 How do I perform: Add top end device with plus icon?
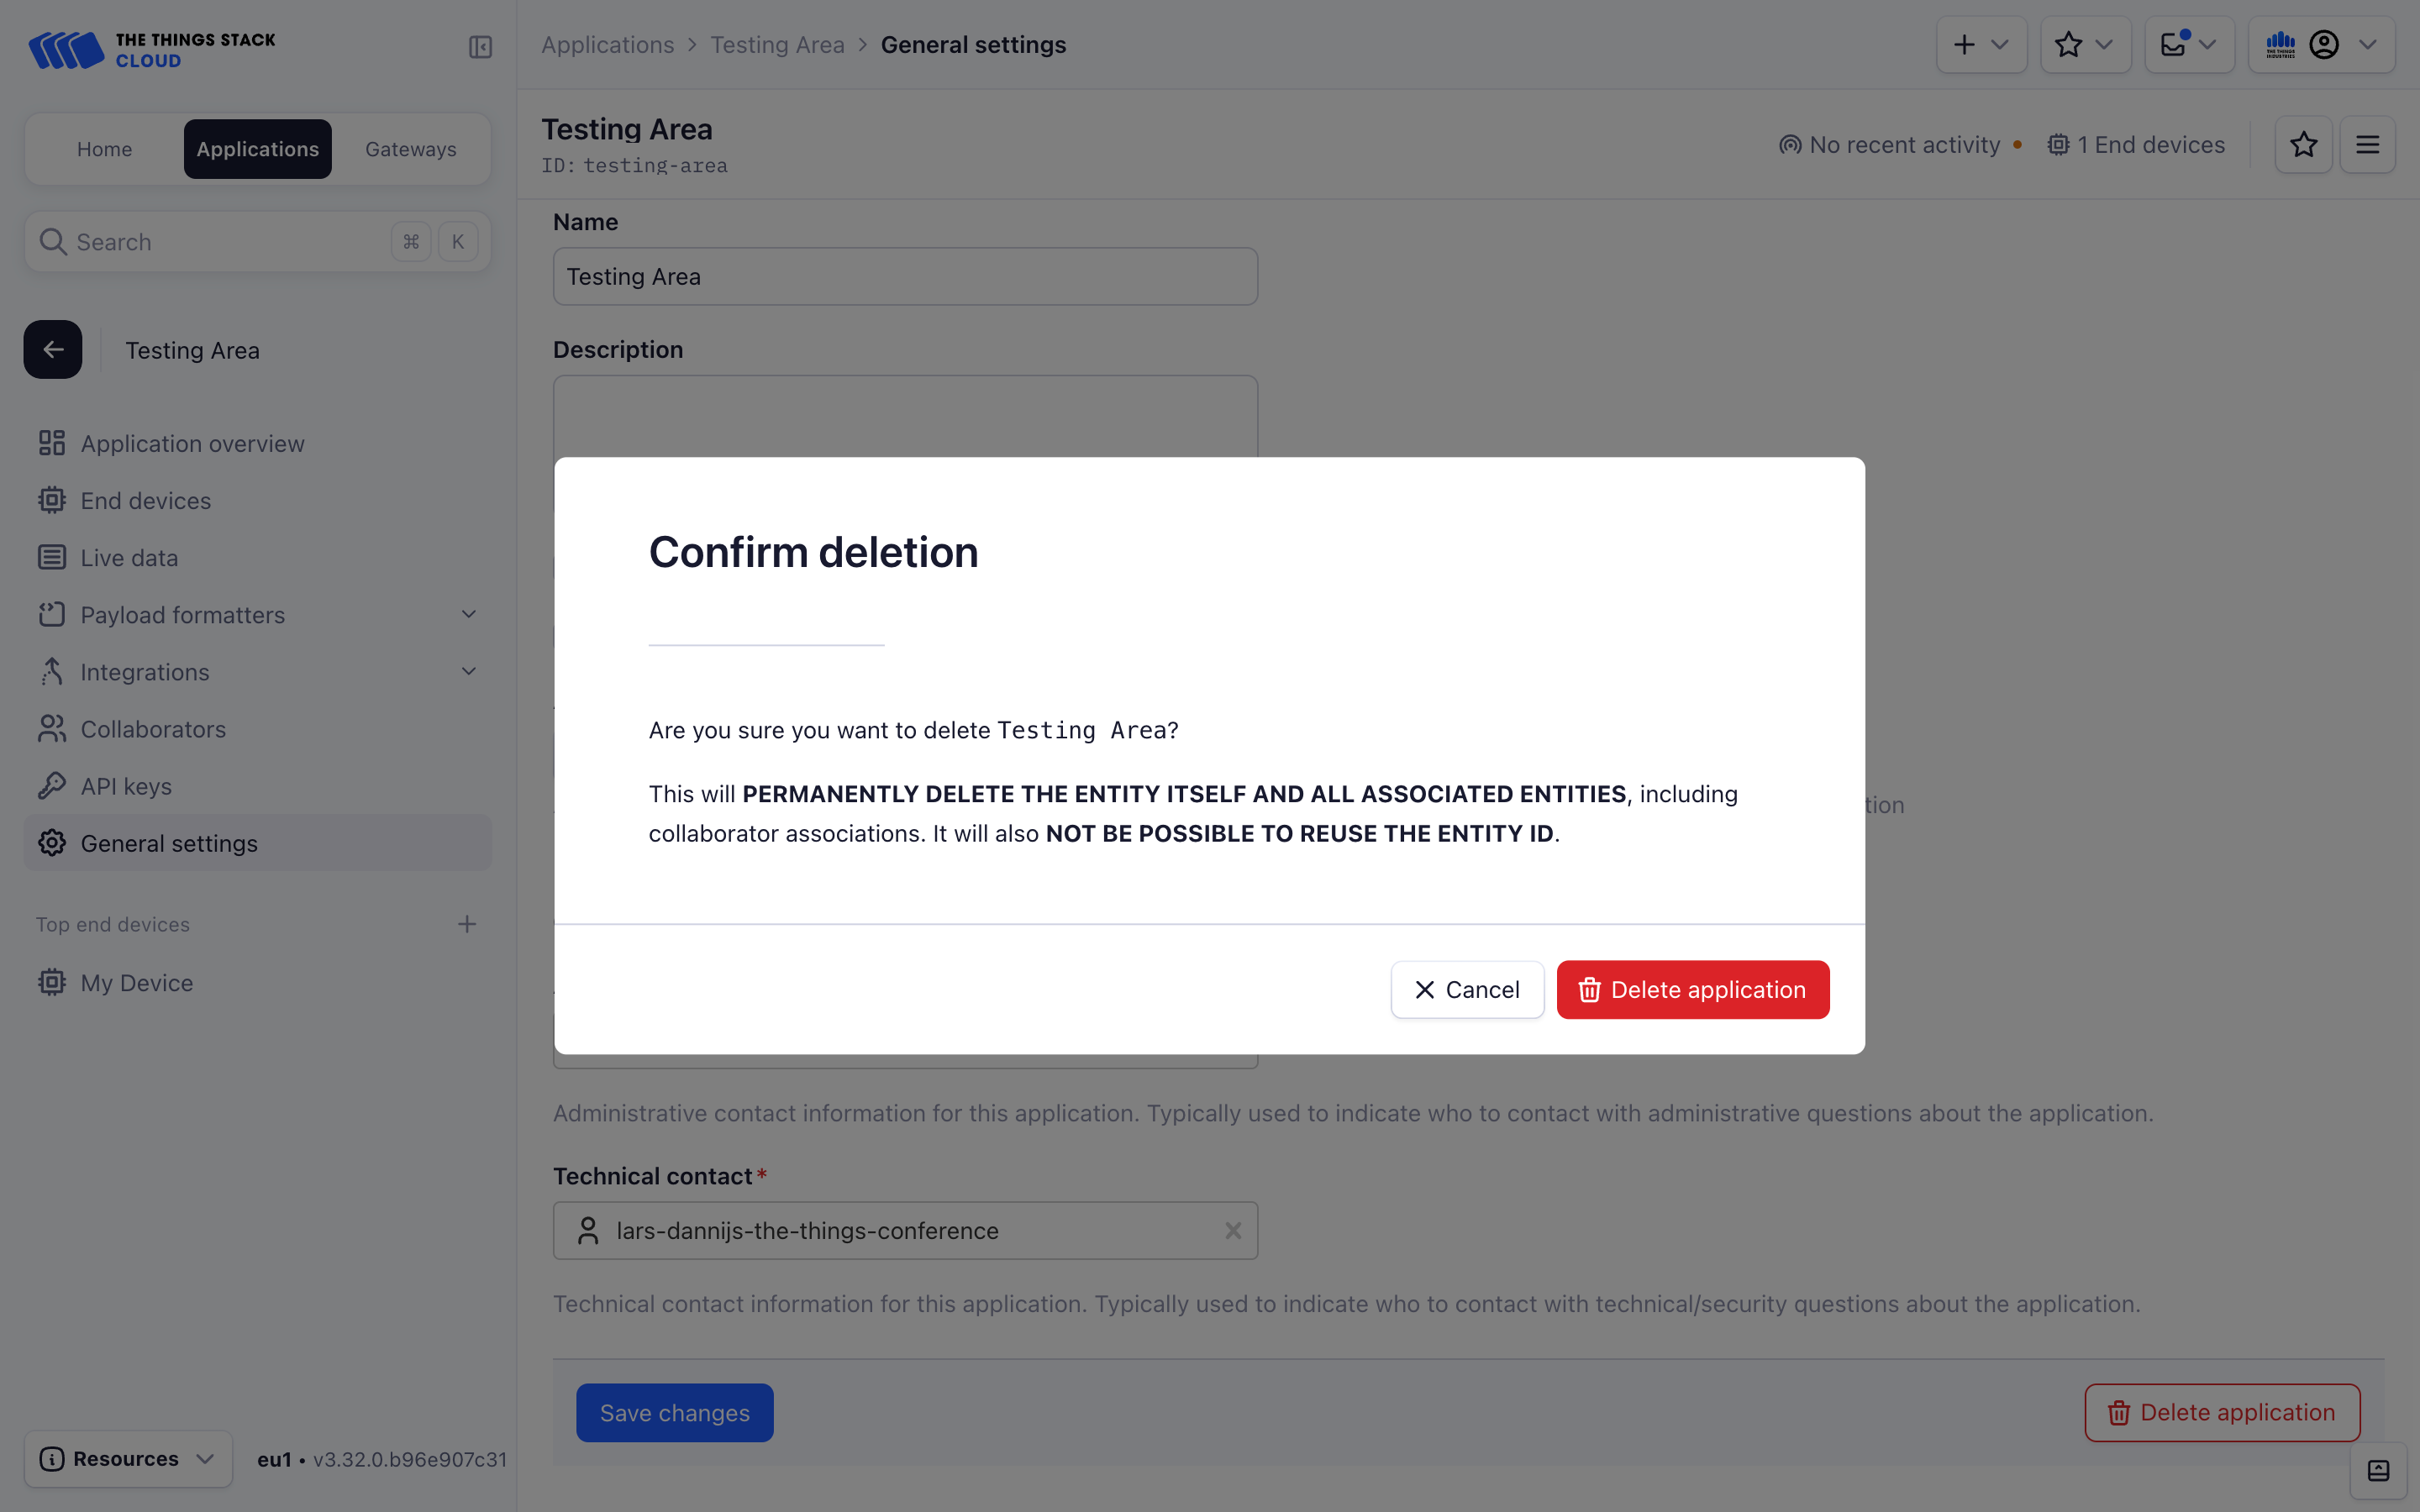click(467, 924)
